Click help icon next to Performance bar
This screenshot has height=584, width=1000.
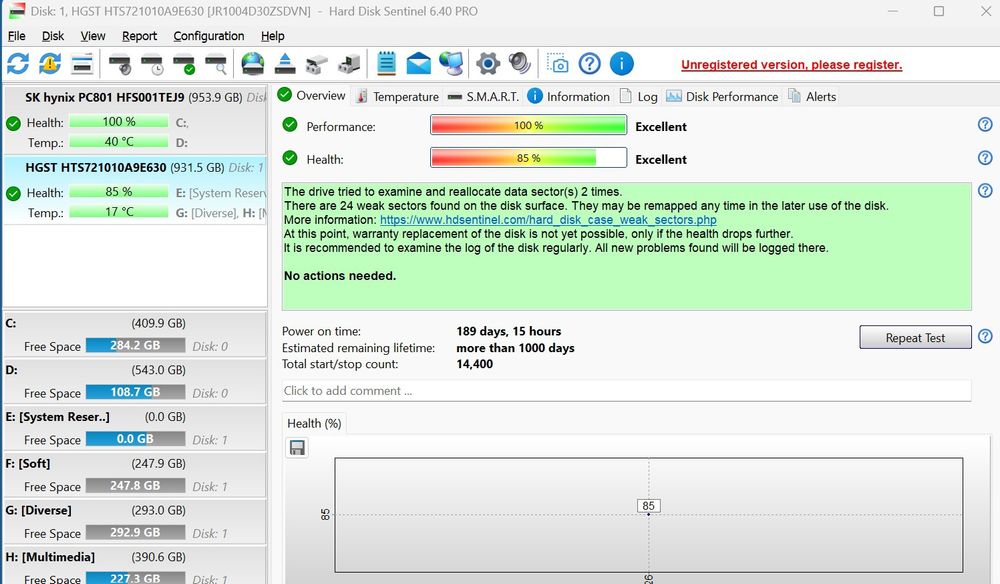tap(985, 125)
